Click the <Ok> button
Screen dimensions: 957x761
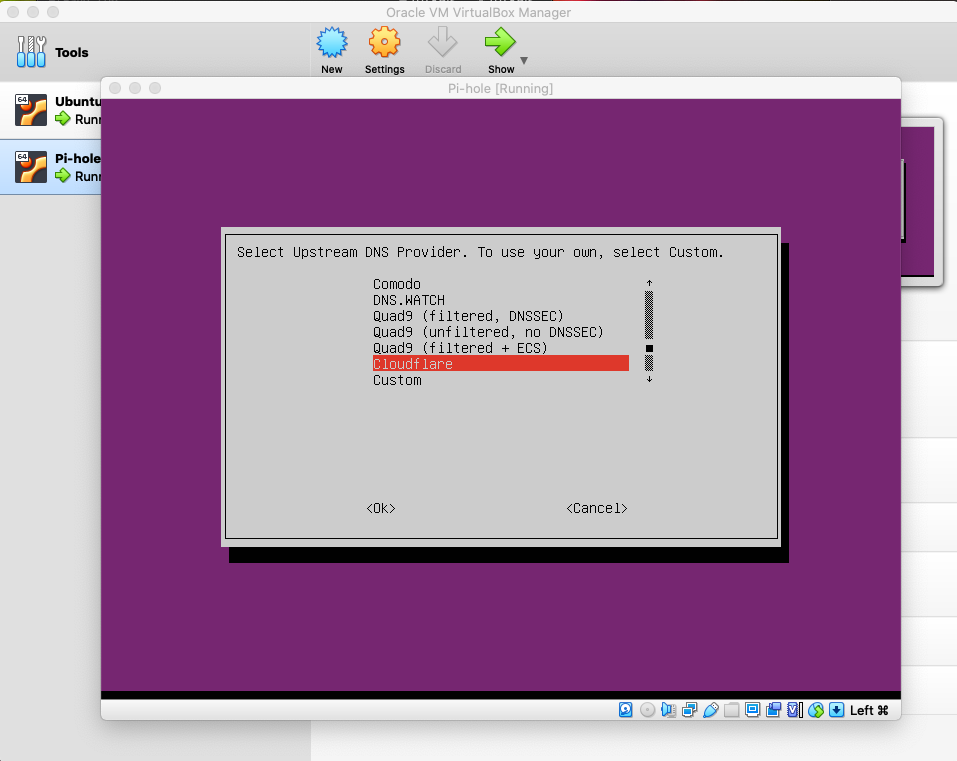click(381, 508)
